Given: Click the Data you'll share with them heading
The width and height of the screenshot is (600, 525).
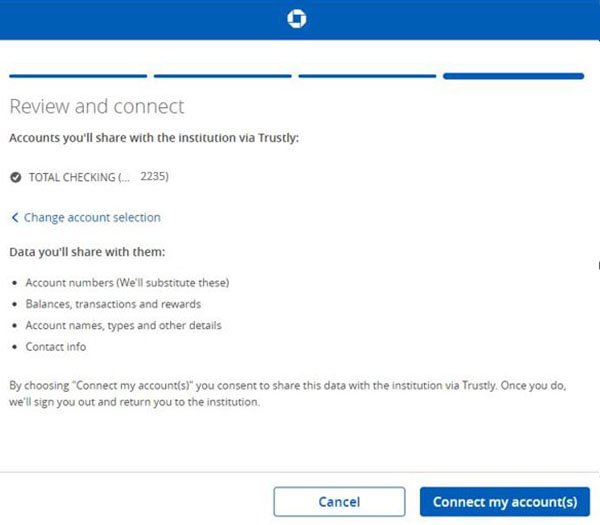Looking at the screenshot, I should 87,252.
